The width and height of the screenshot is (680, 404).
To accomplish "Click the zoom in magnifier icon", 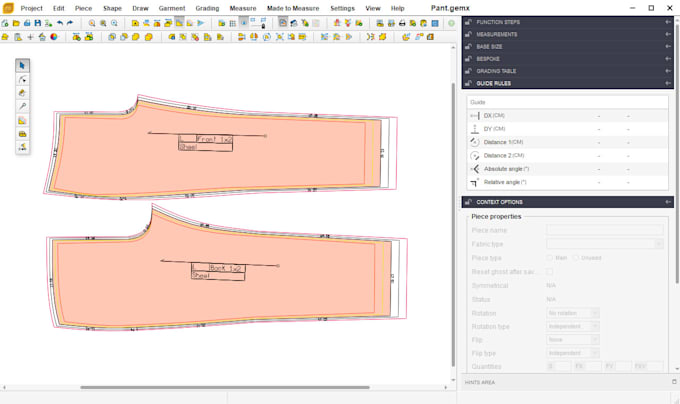I will (92, 22).
